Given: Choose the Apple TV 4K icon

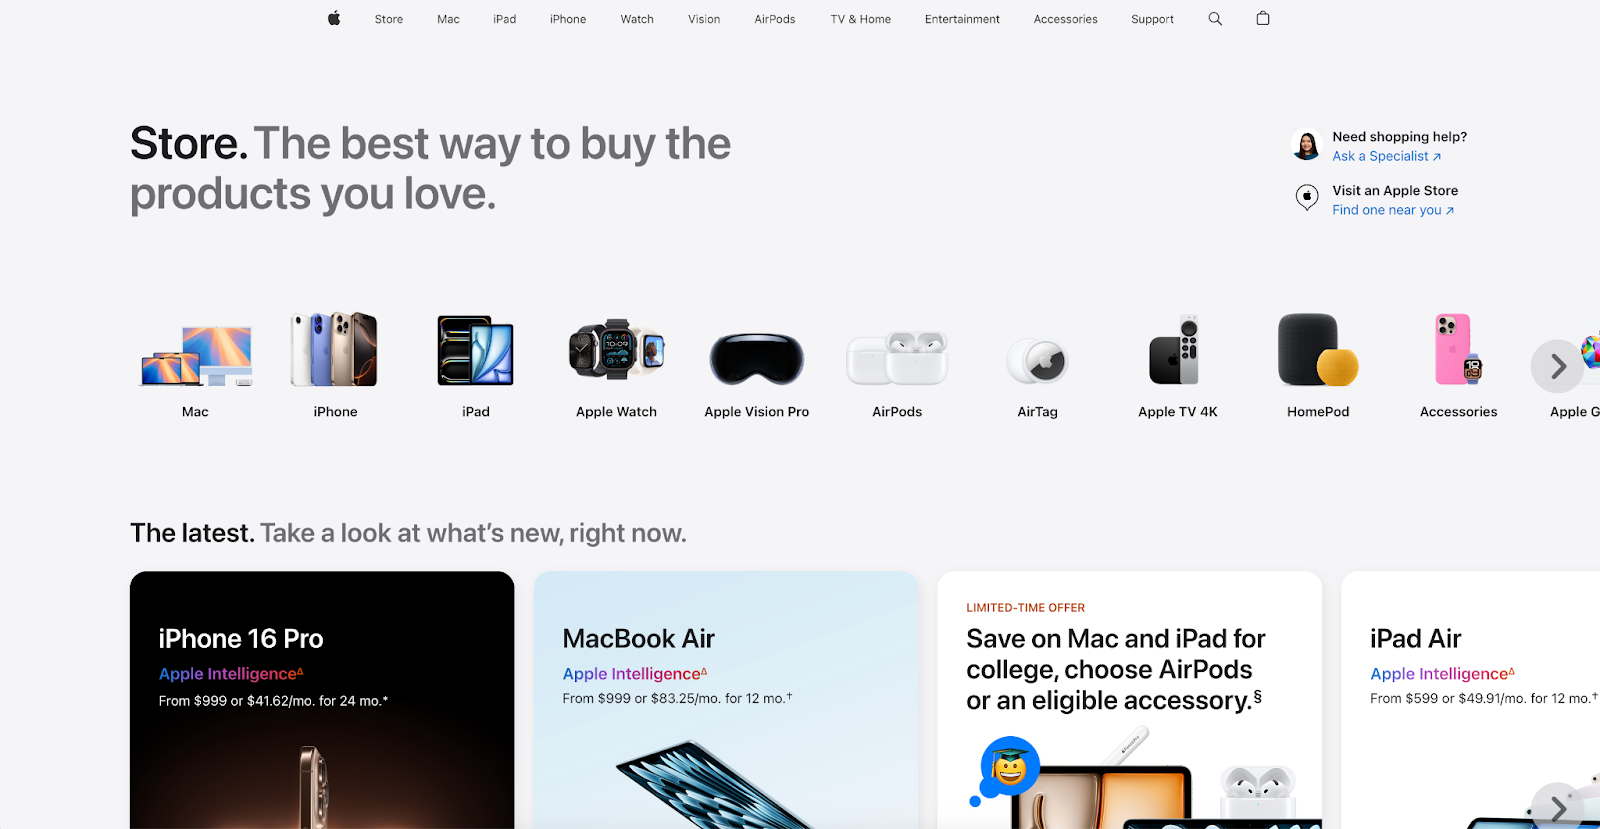Looking at the screenshot, I should 1178,350.
